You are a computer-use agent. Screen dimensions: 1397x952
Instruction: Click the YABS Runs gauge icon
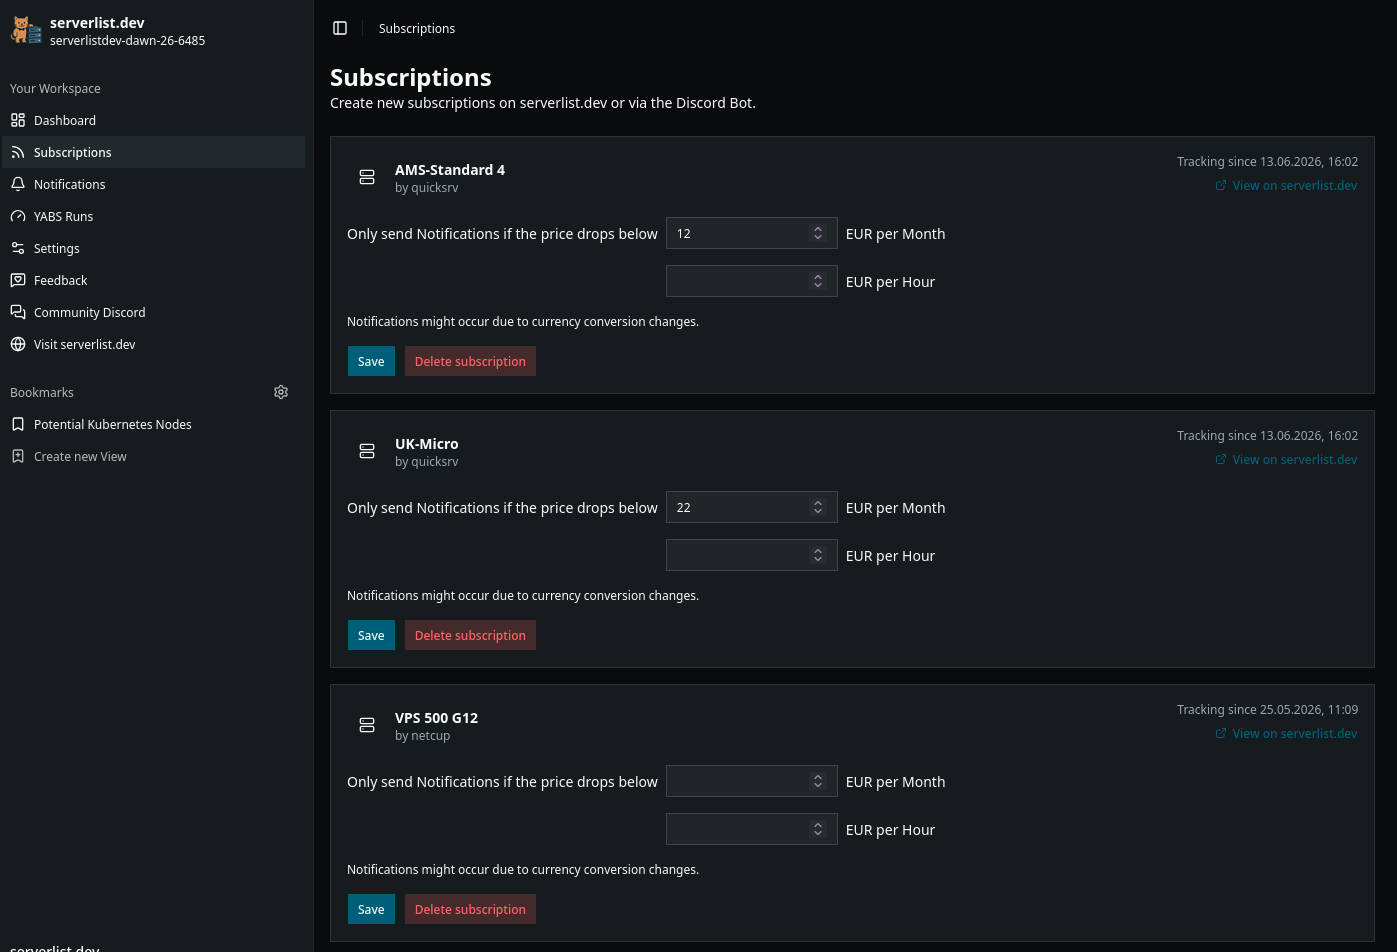pos(18,216)
